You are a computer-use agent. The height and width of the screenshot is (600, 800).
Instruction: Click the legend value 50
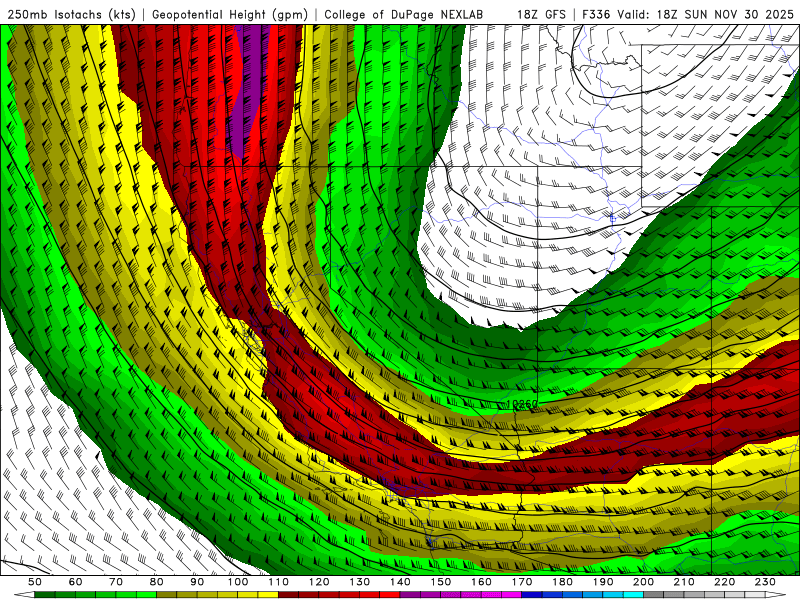point(35,582)
